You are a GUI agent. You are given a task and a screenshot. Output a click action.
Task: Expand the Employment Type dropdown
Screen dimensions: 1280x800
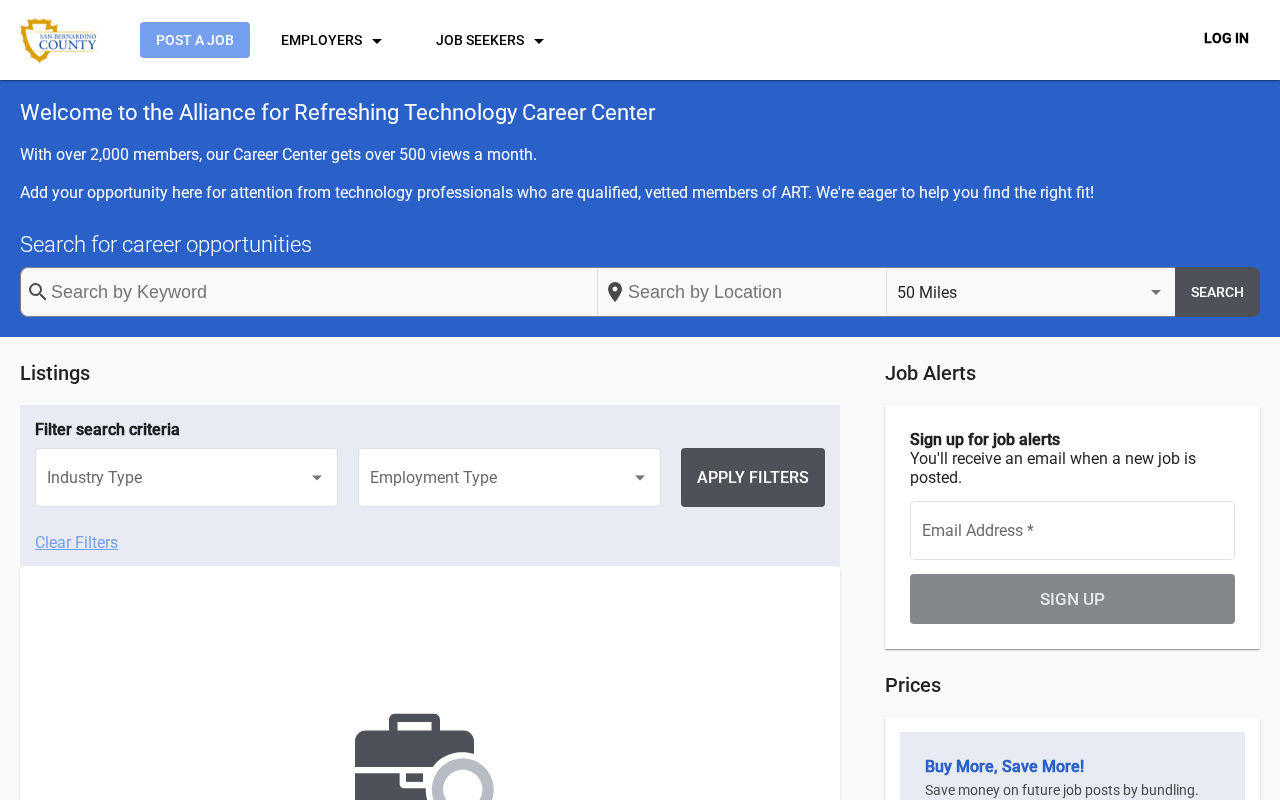(509, 477)
